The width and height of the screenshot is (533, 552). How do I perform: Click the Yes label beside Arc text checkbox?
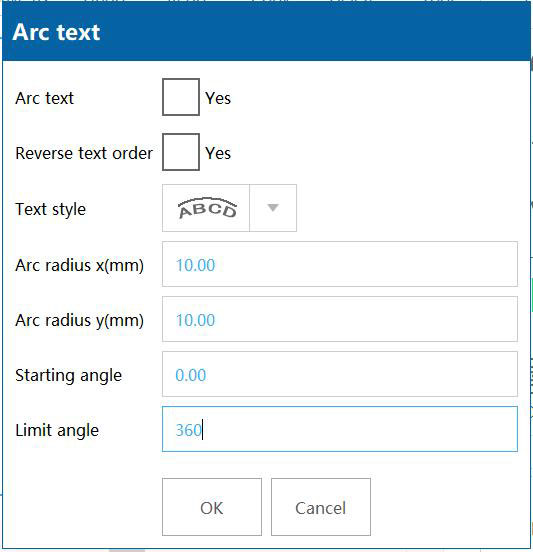point(218,98)
